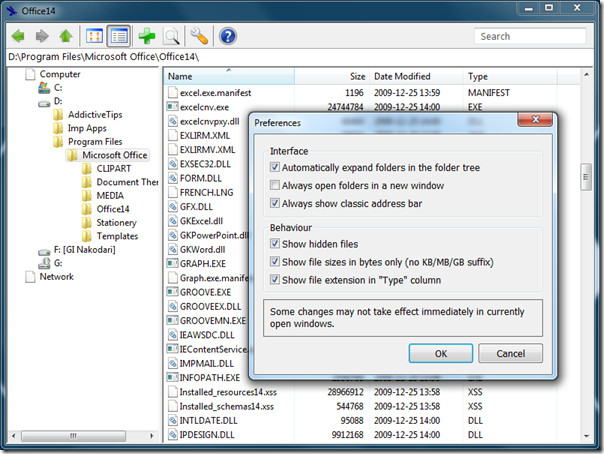Viewport: 604px width, 454px height.
Task: Toggle the Show hidden files checkbox
Action: (x=275, y=244)
